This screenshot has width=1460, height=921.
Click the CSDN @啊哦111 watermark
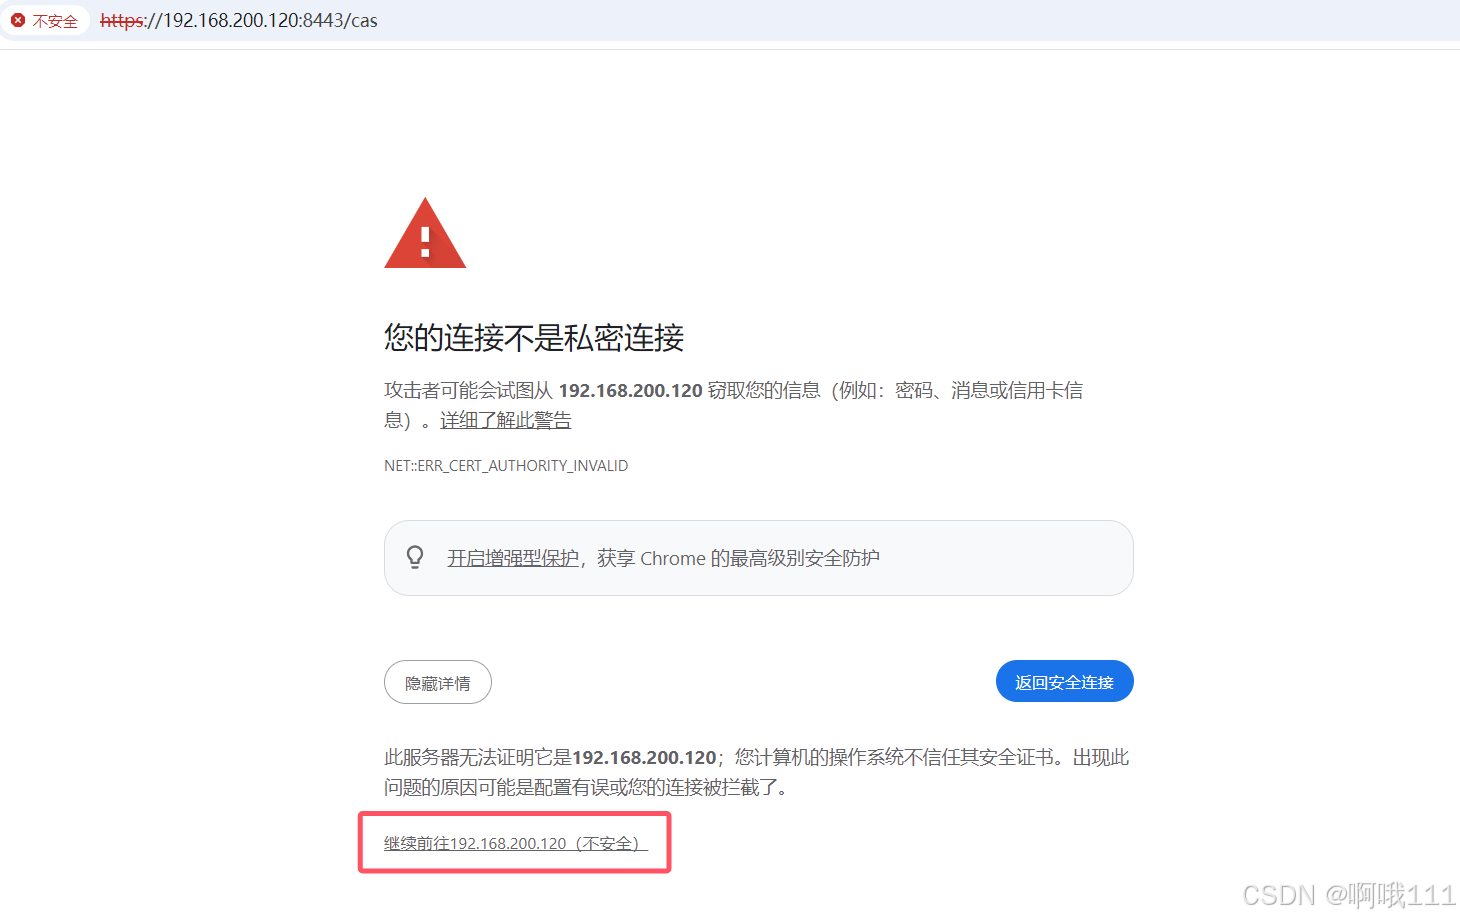tap(1348, 895)
